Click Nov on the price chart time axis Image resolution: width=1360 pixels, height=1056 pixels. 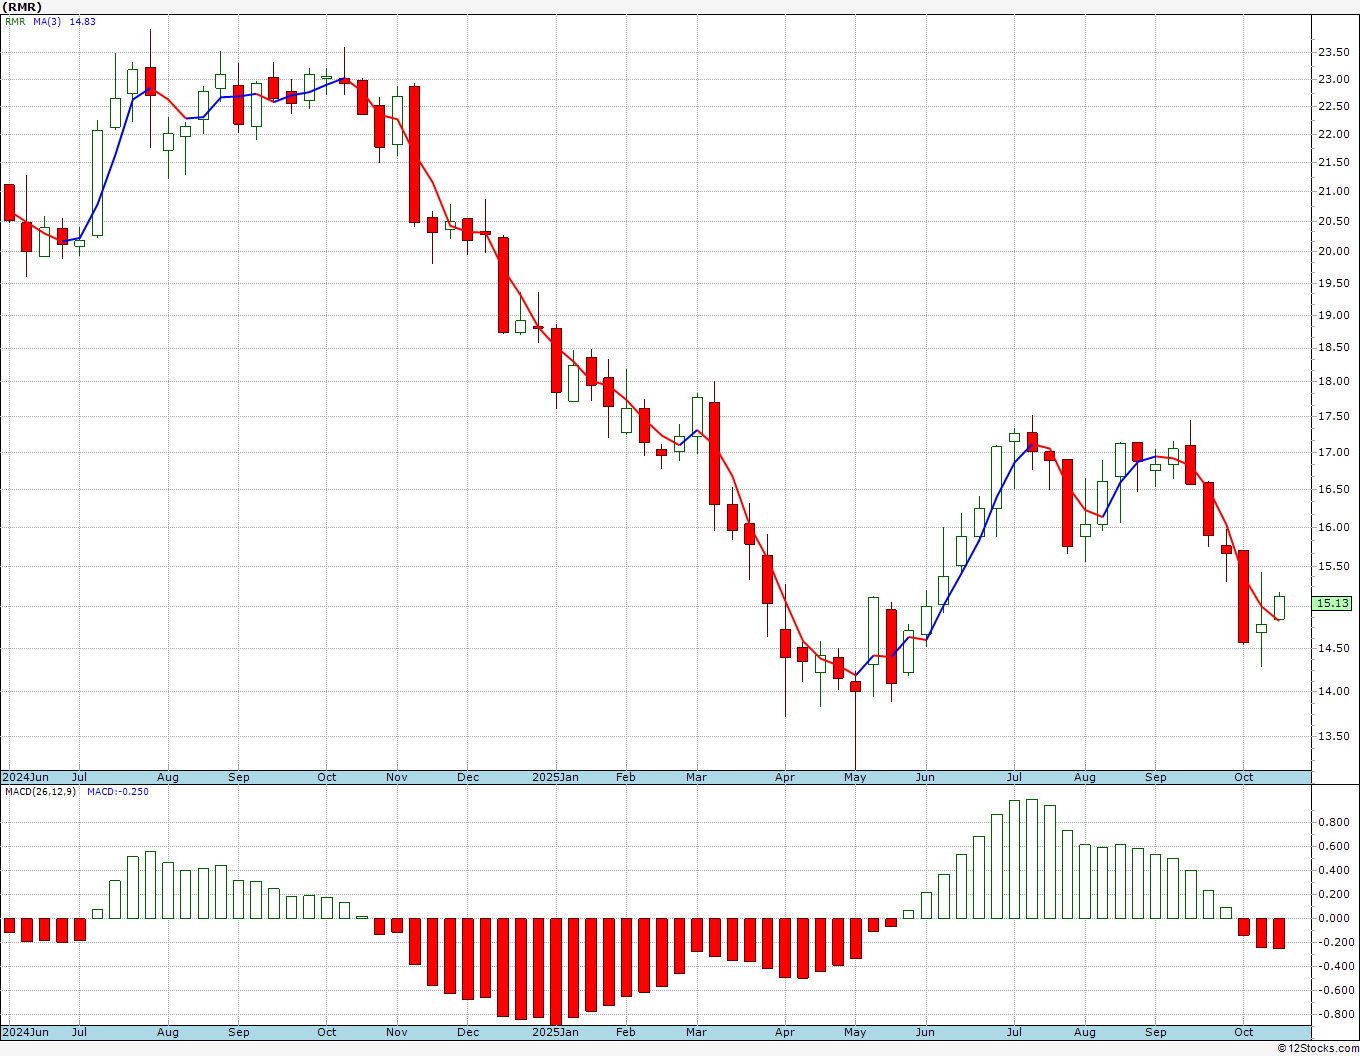pyautogui.click(x=397, y=777)
